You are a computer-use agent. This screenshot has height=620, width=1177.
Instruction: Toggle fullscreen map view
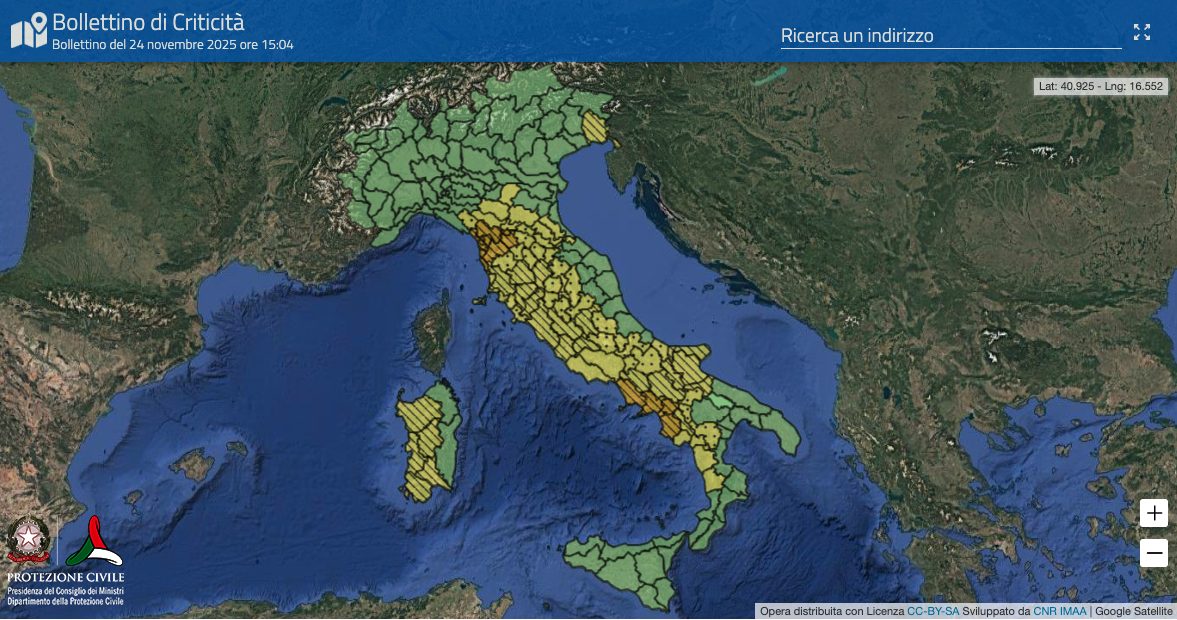[1142, 32]
